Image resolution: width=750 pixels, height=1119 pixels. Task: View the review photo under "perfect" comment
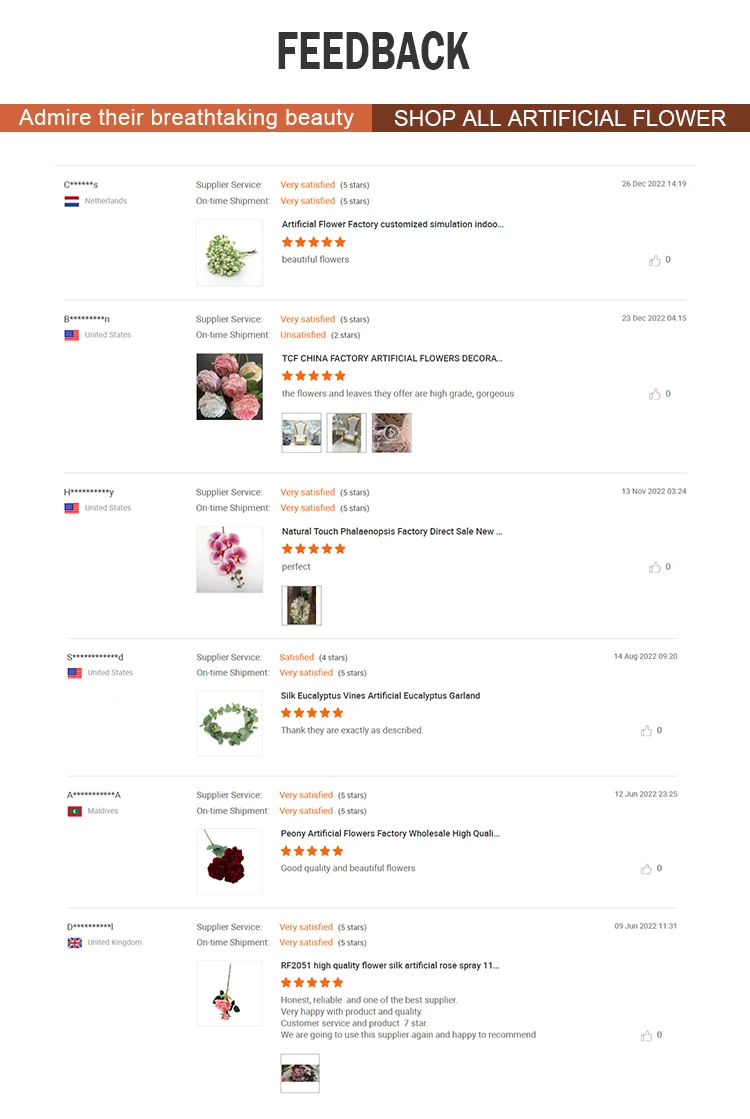(x=302, y=606)
